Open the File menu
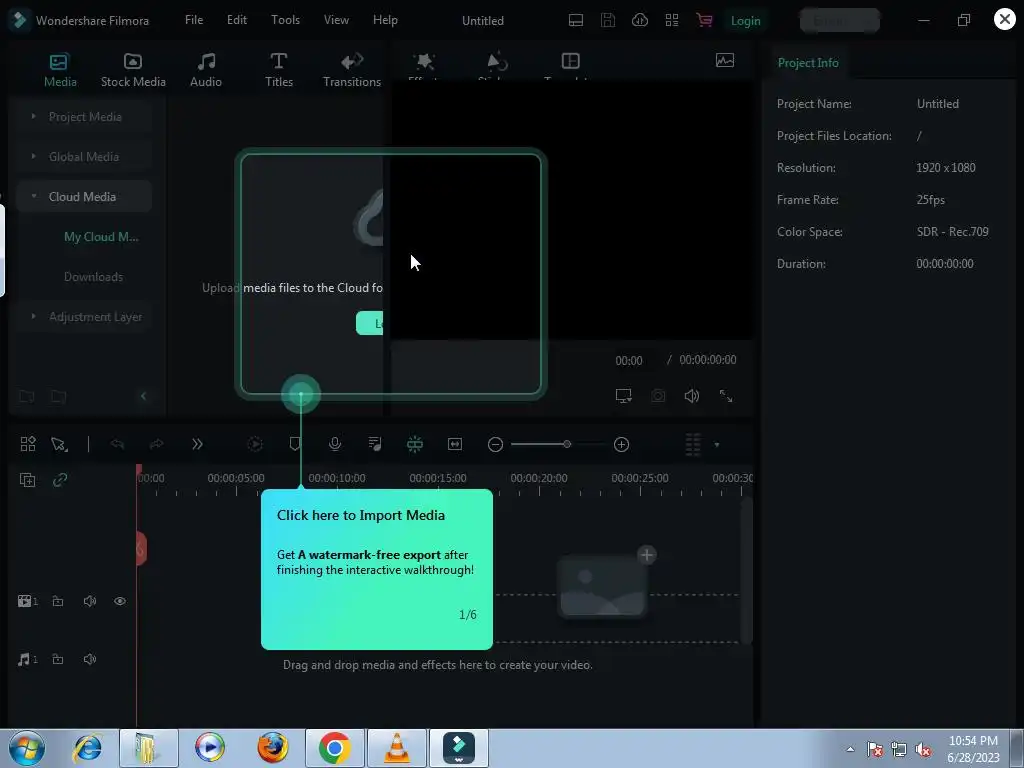1024x768 pixels. point(194,20)
